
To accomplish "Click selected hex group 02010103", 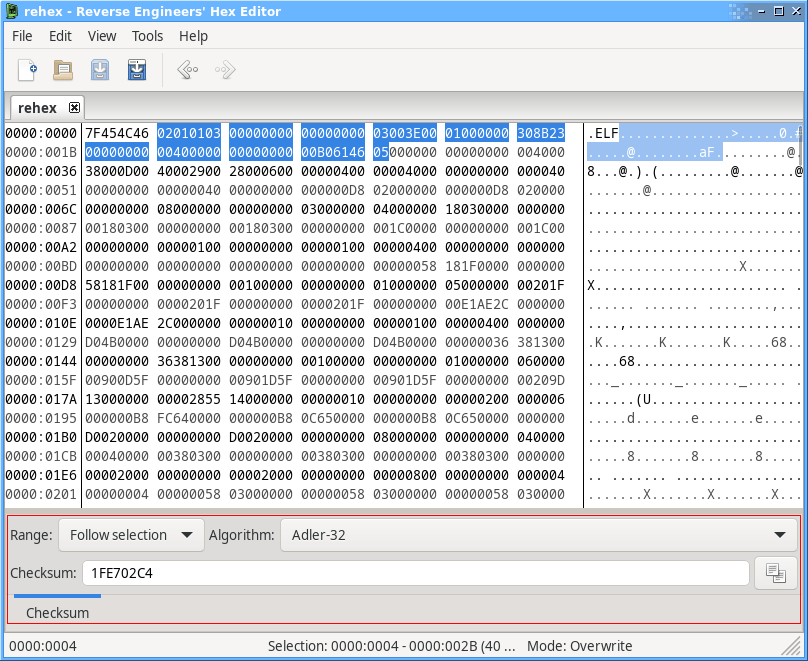I will point(189,133).
